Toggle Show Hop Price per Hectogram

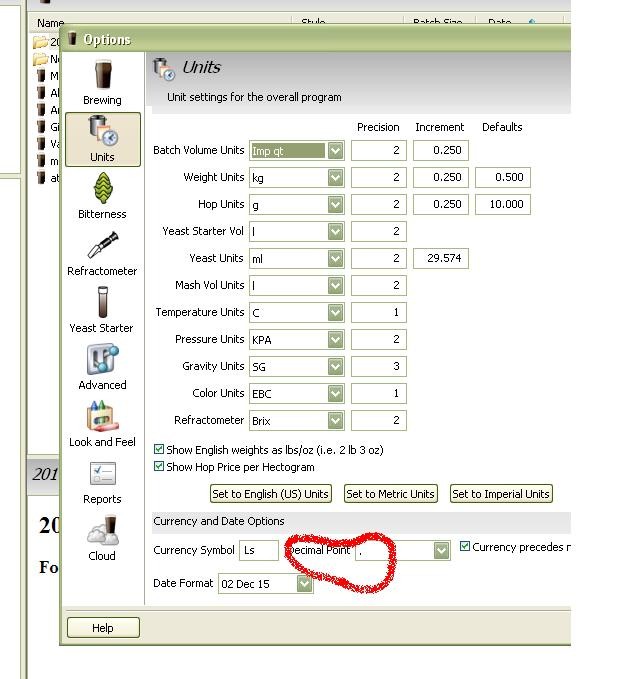(159, 467)
